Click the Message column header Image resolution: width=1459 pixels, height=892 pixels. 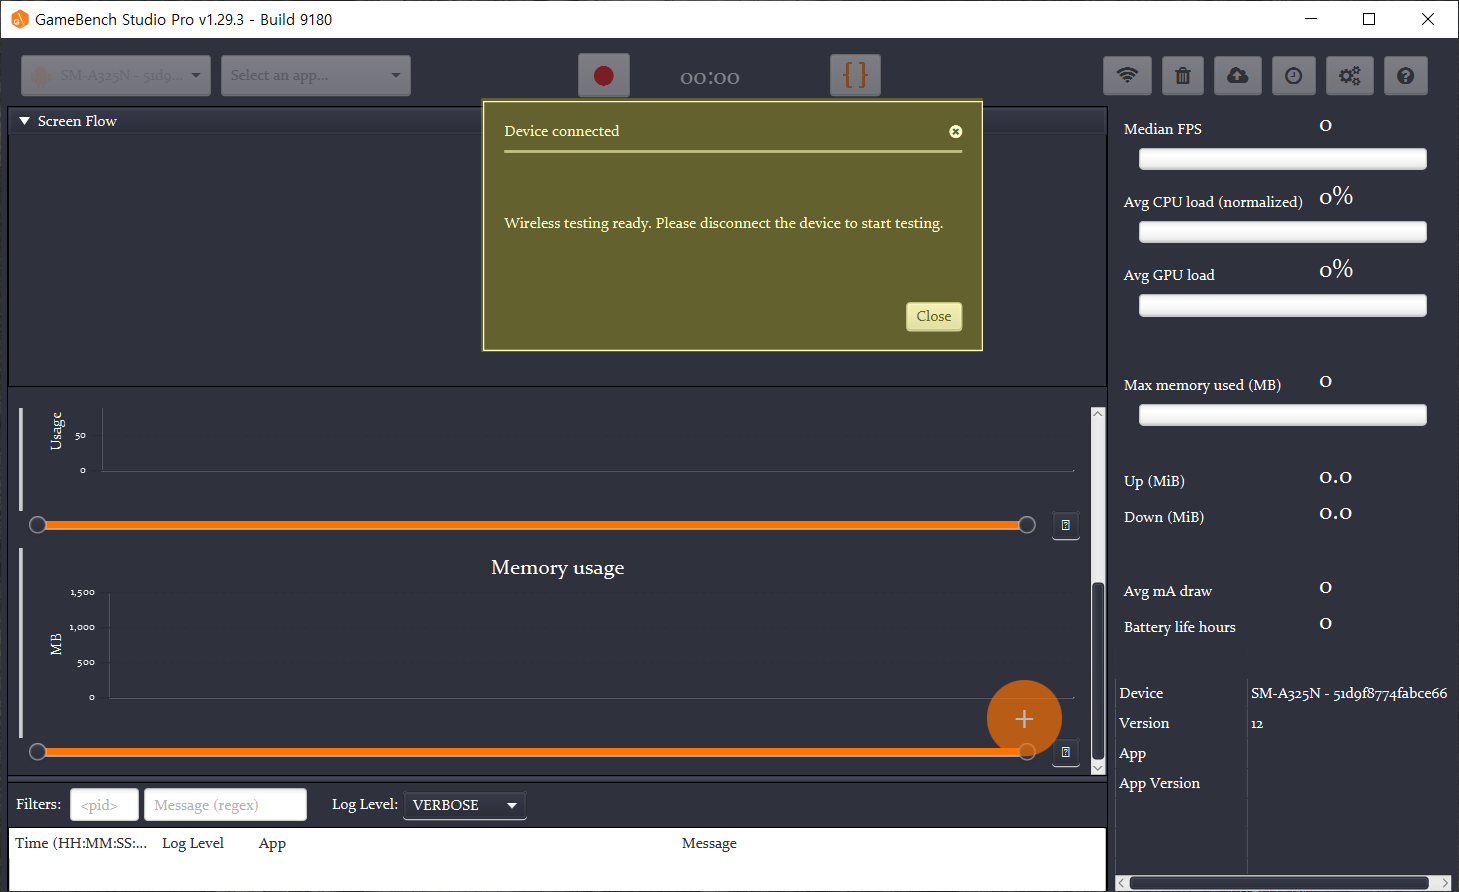709,843
